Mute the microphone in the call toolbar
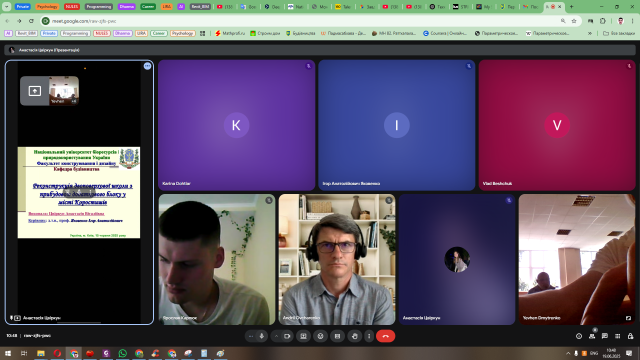Viewport: 640px width, 360px height. click(x=262, y=336)
